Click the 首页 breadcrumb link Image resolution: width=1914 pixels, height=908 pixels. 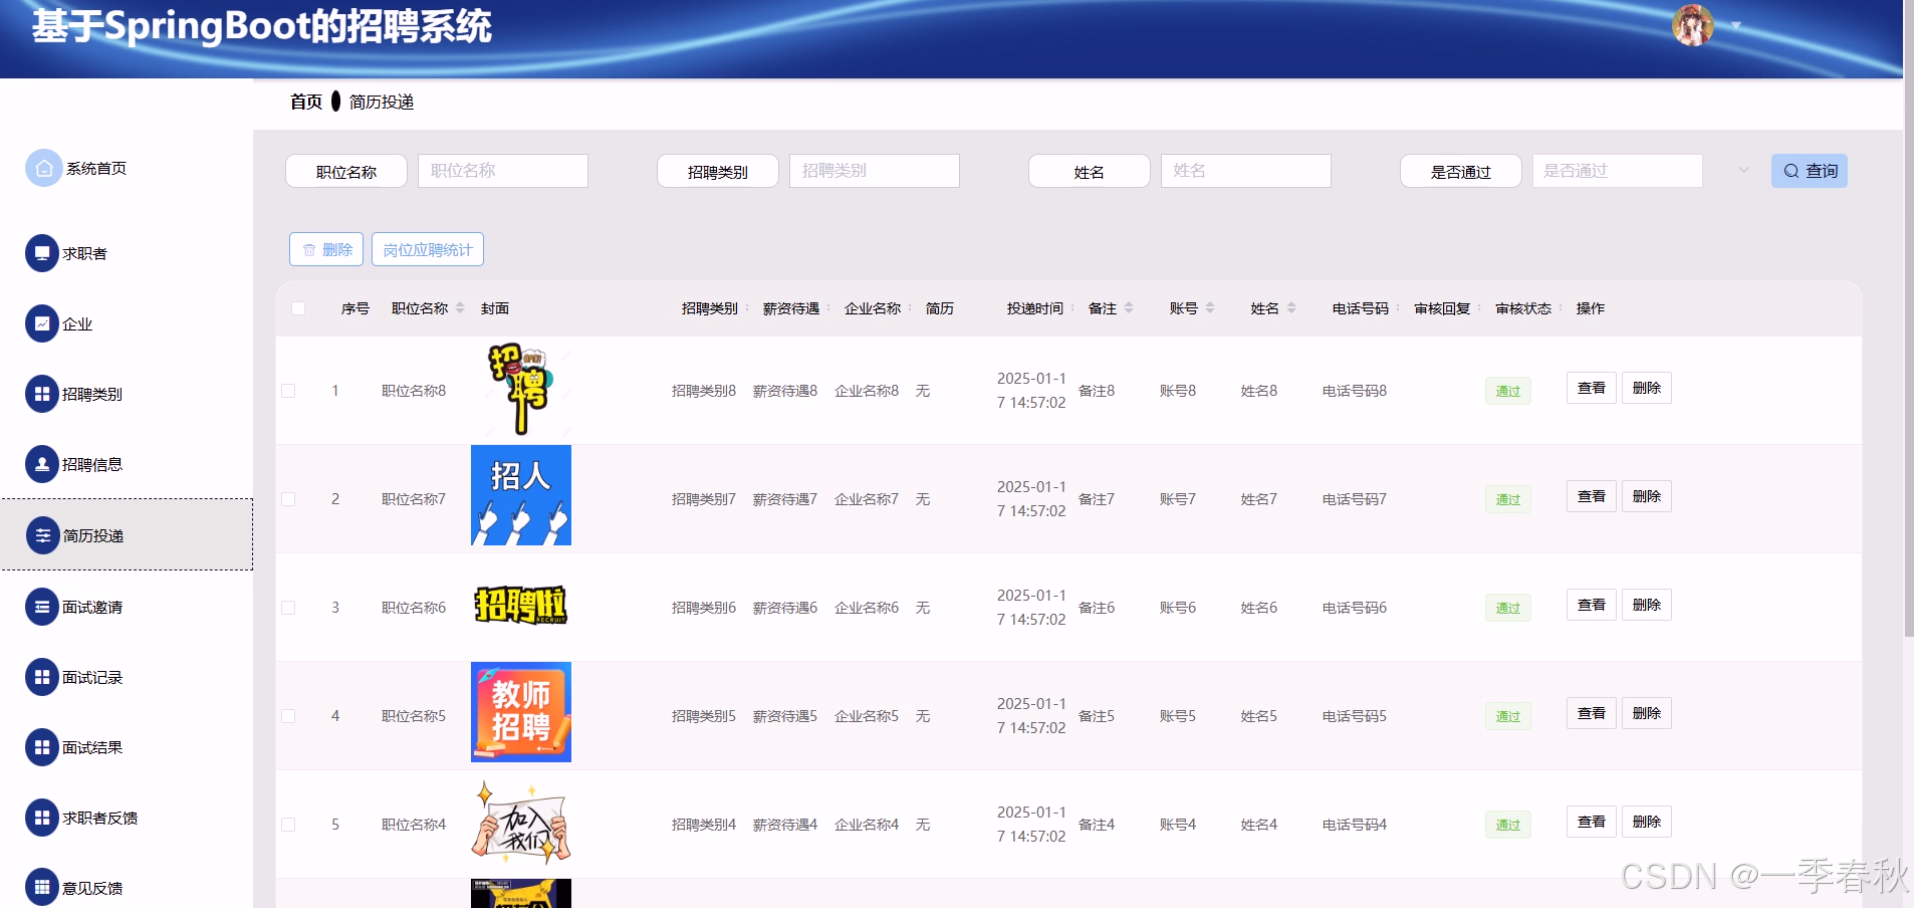[x=306, y=102]
